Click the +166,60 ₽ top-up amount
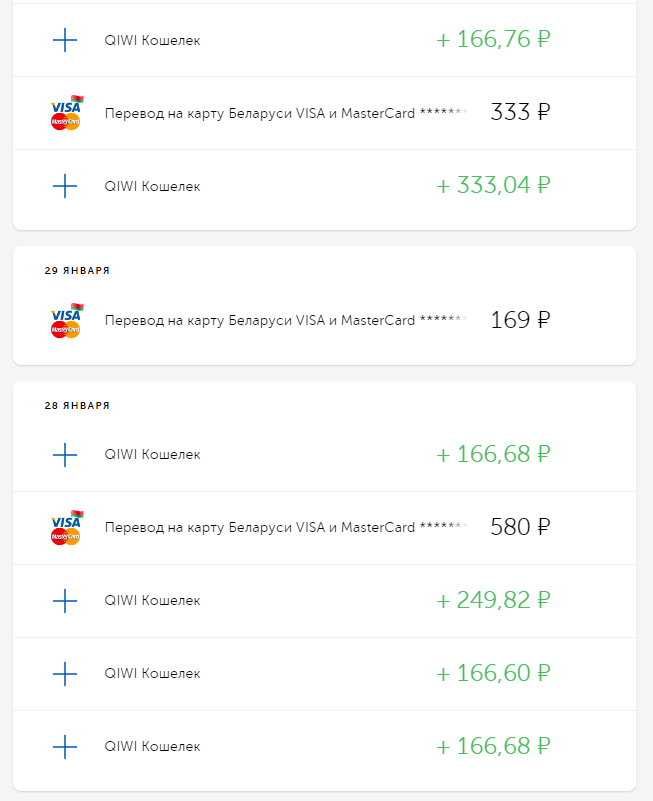 click(x=494, y=673)
